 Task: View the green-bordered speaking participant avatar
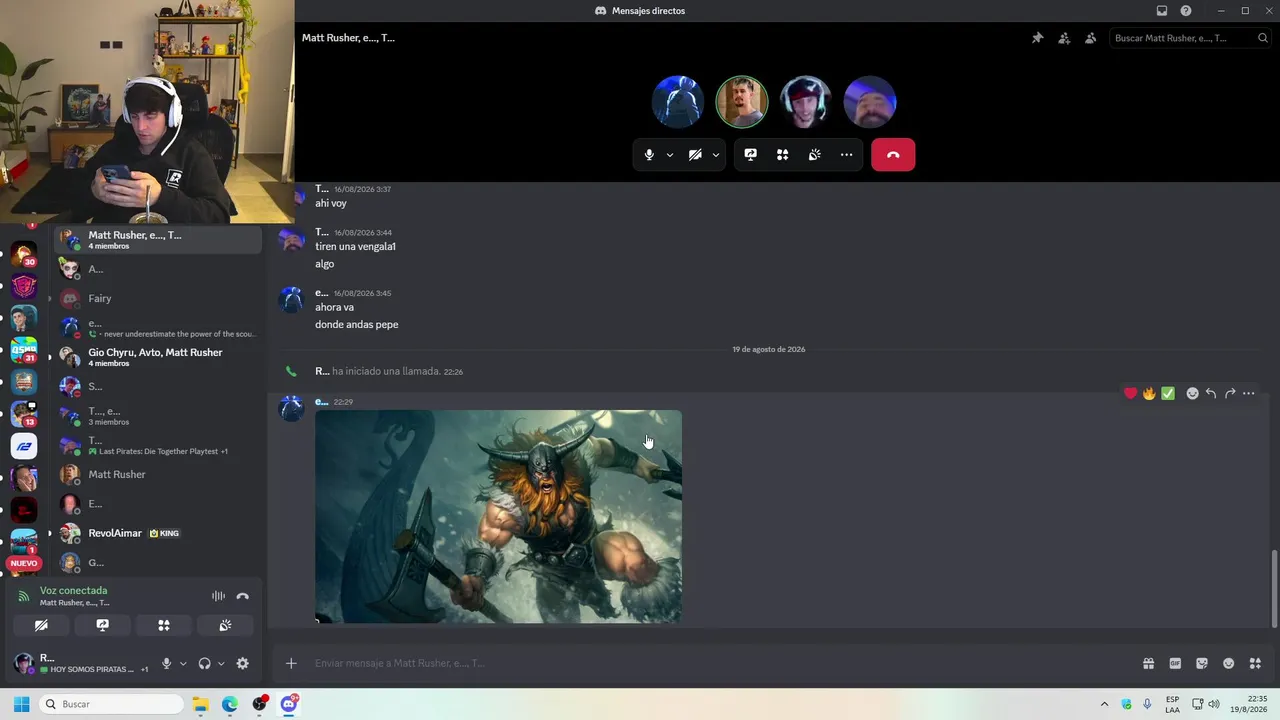[741, 102]
